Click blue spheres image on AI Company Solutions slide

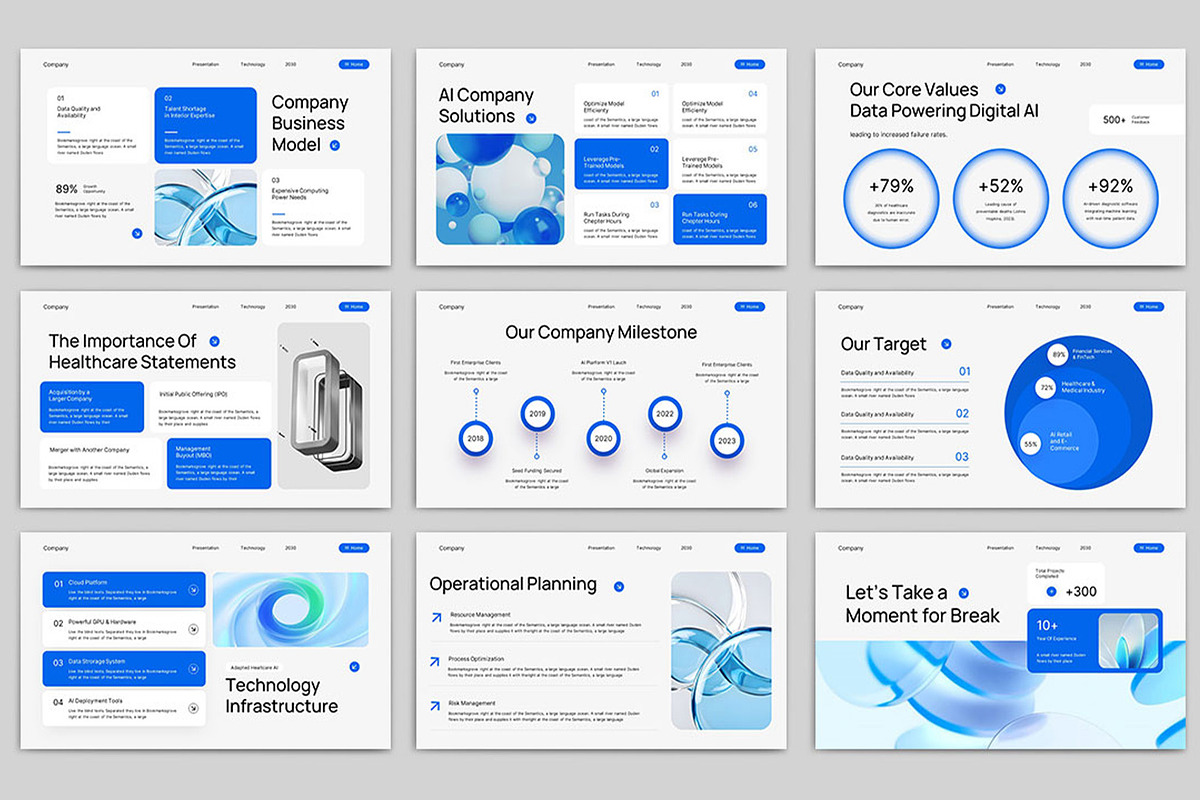[502, 190]
